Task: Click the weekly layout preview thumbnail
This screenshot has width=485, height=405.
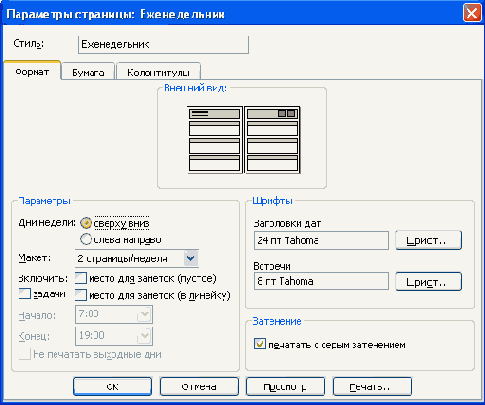Action: (244, 140)
